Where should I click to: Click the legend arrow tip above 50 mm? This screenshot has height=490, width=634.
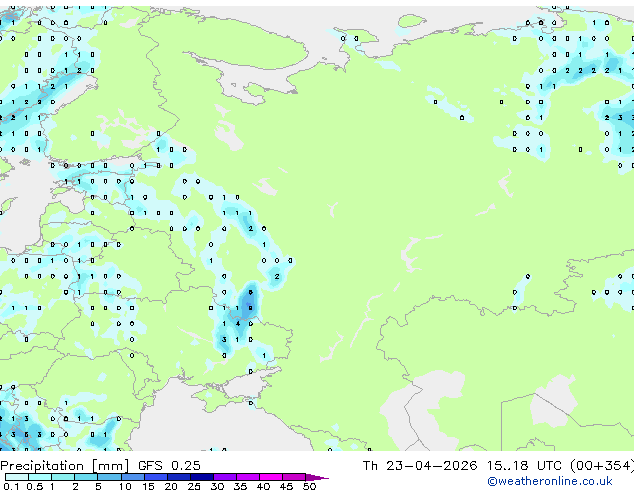click(317, 477)
